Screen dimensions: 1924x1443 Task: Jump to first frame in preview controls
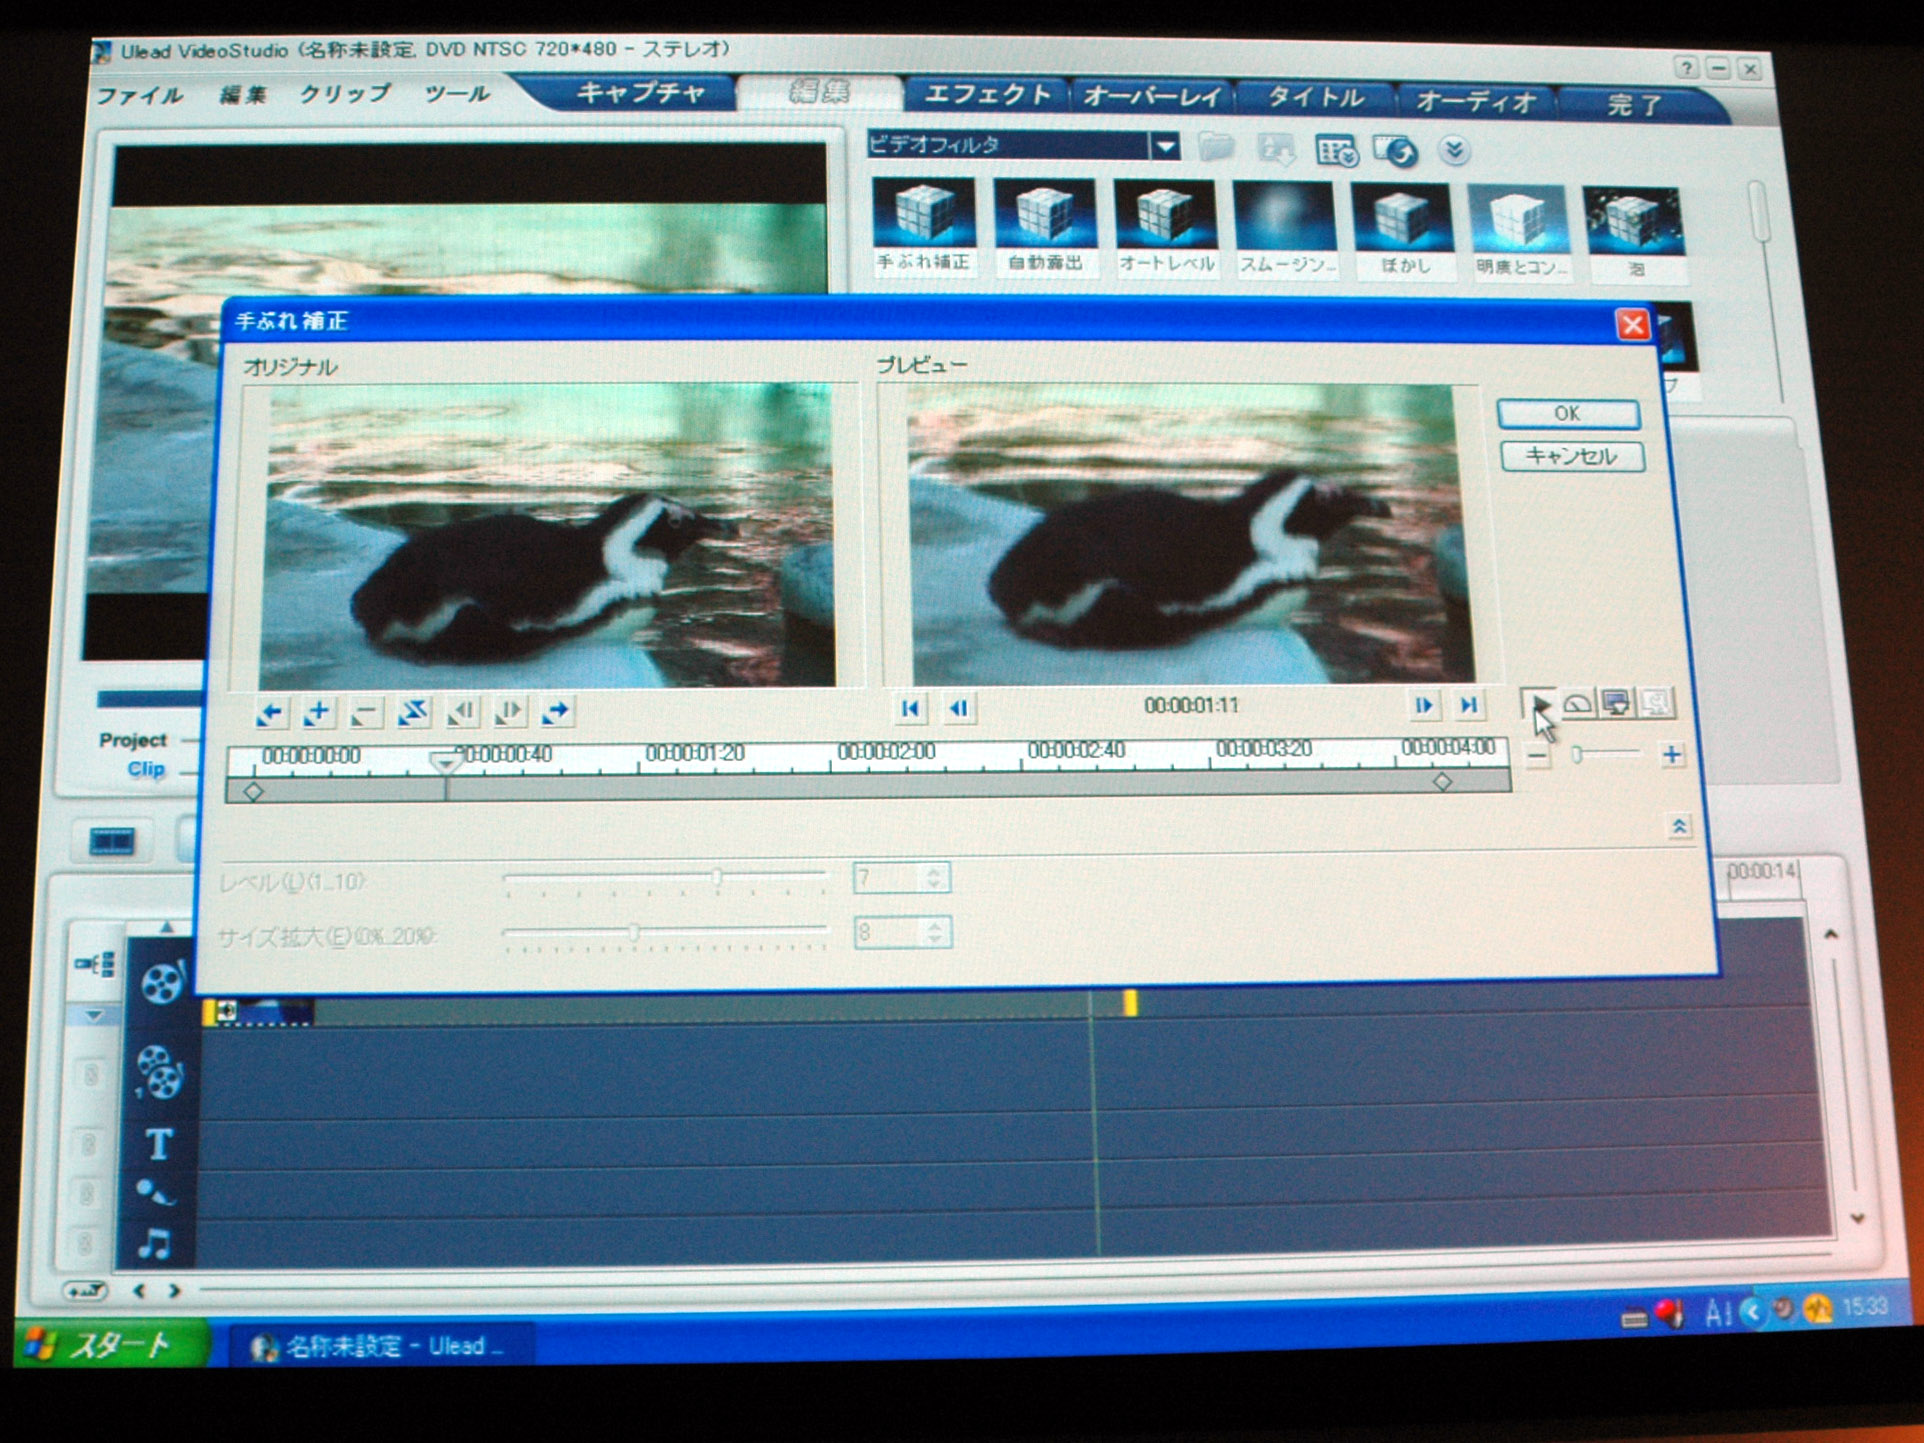pos(910,708)
